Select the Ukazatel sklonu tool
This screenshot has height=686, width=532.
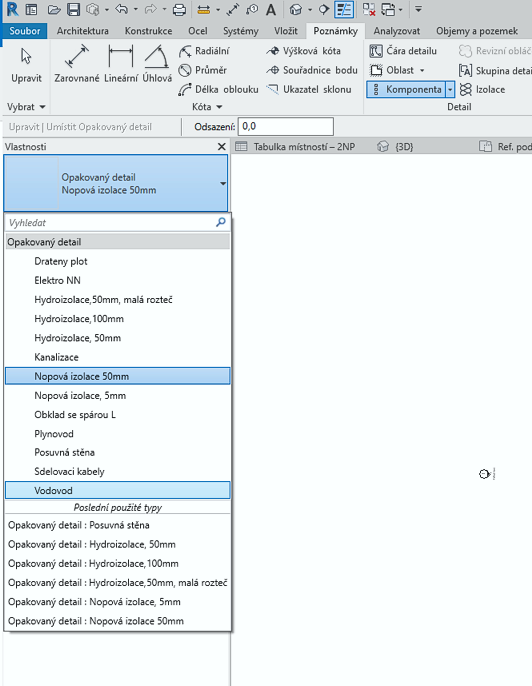pyautogui.click(x=308, y=89)
